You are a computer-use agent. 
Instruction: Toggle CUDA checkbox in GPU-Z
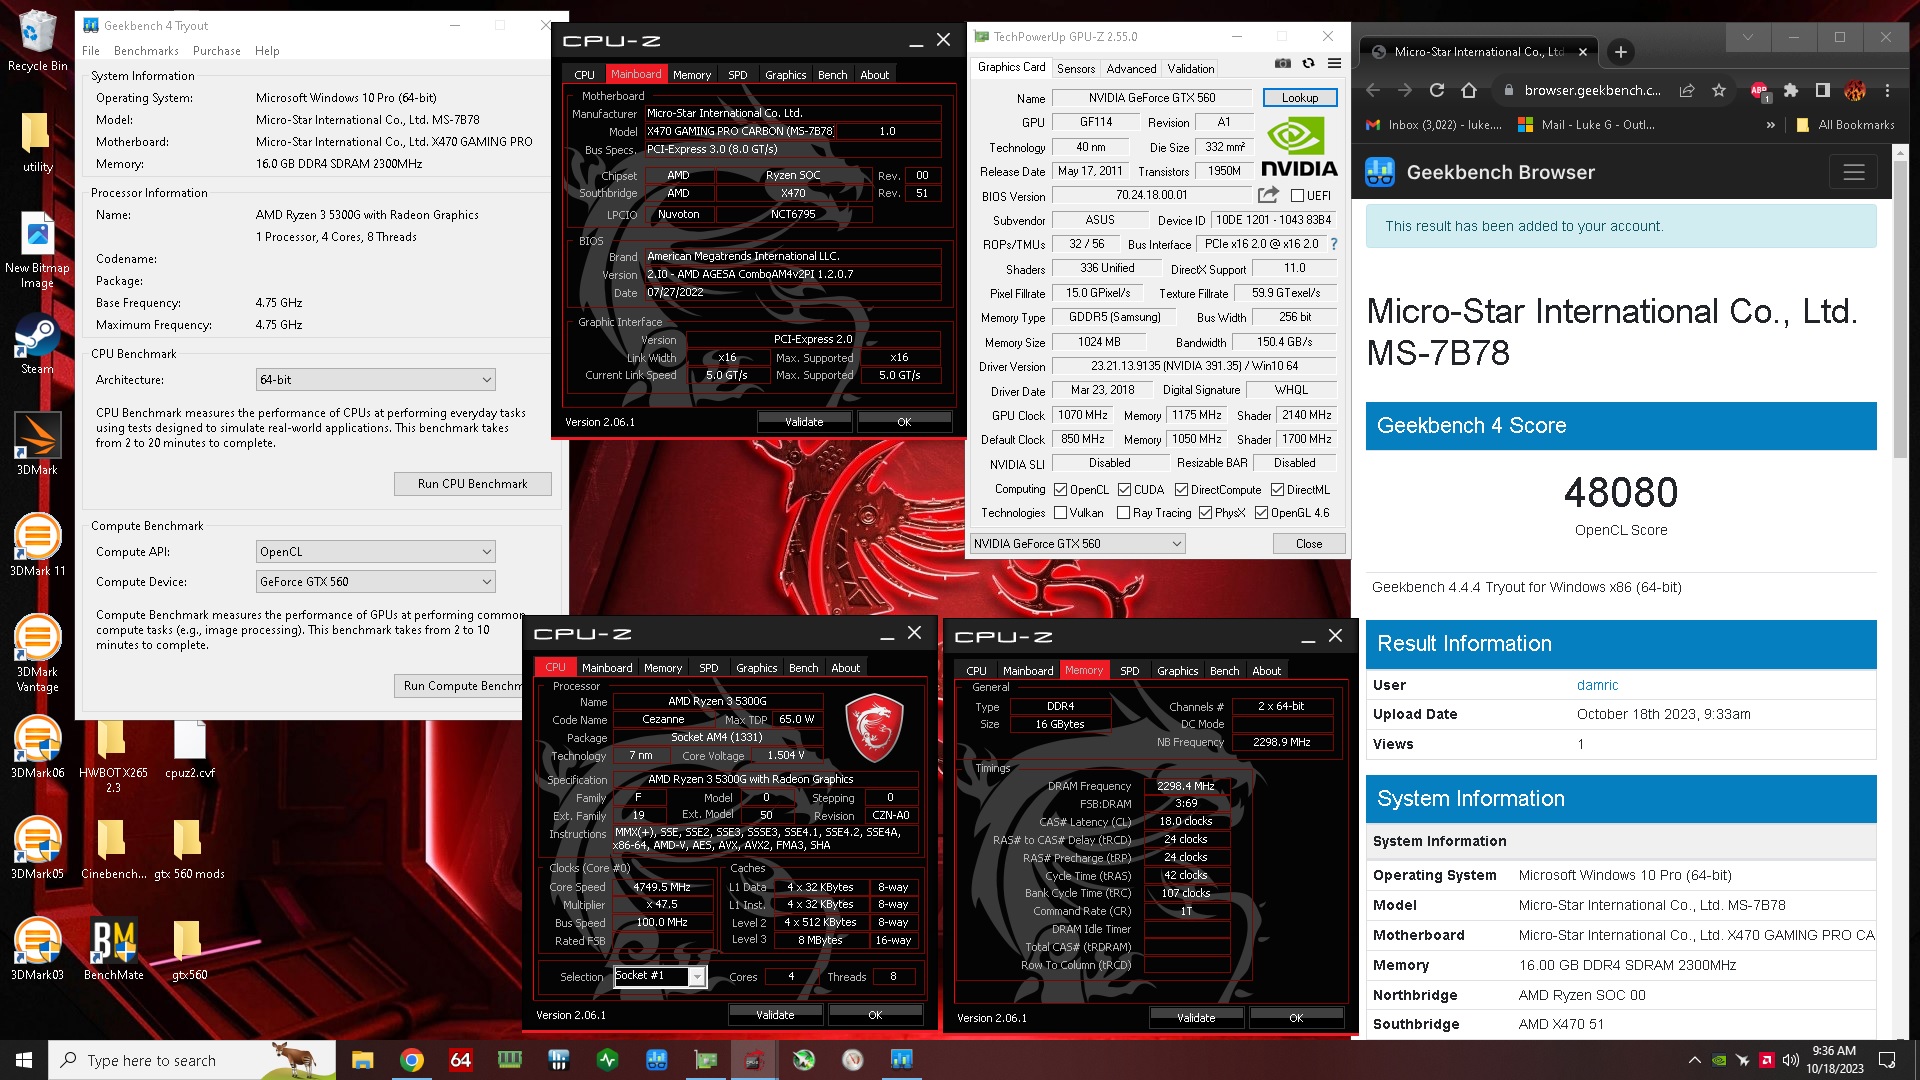(1124, 490)
